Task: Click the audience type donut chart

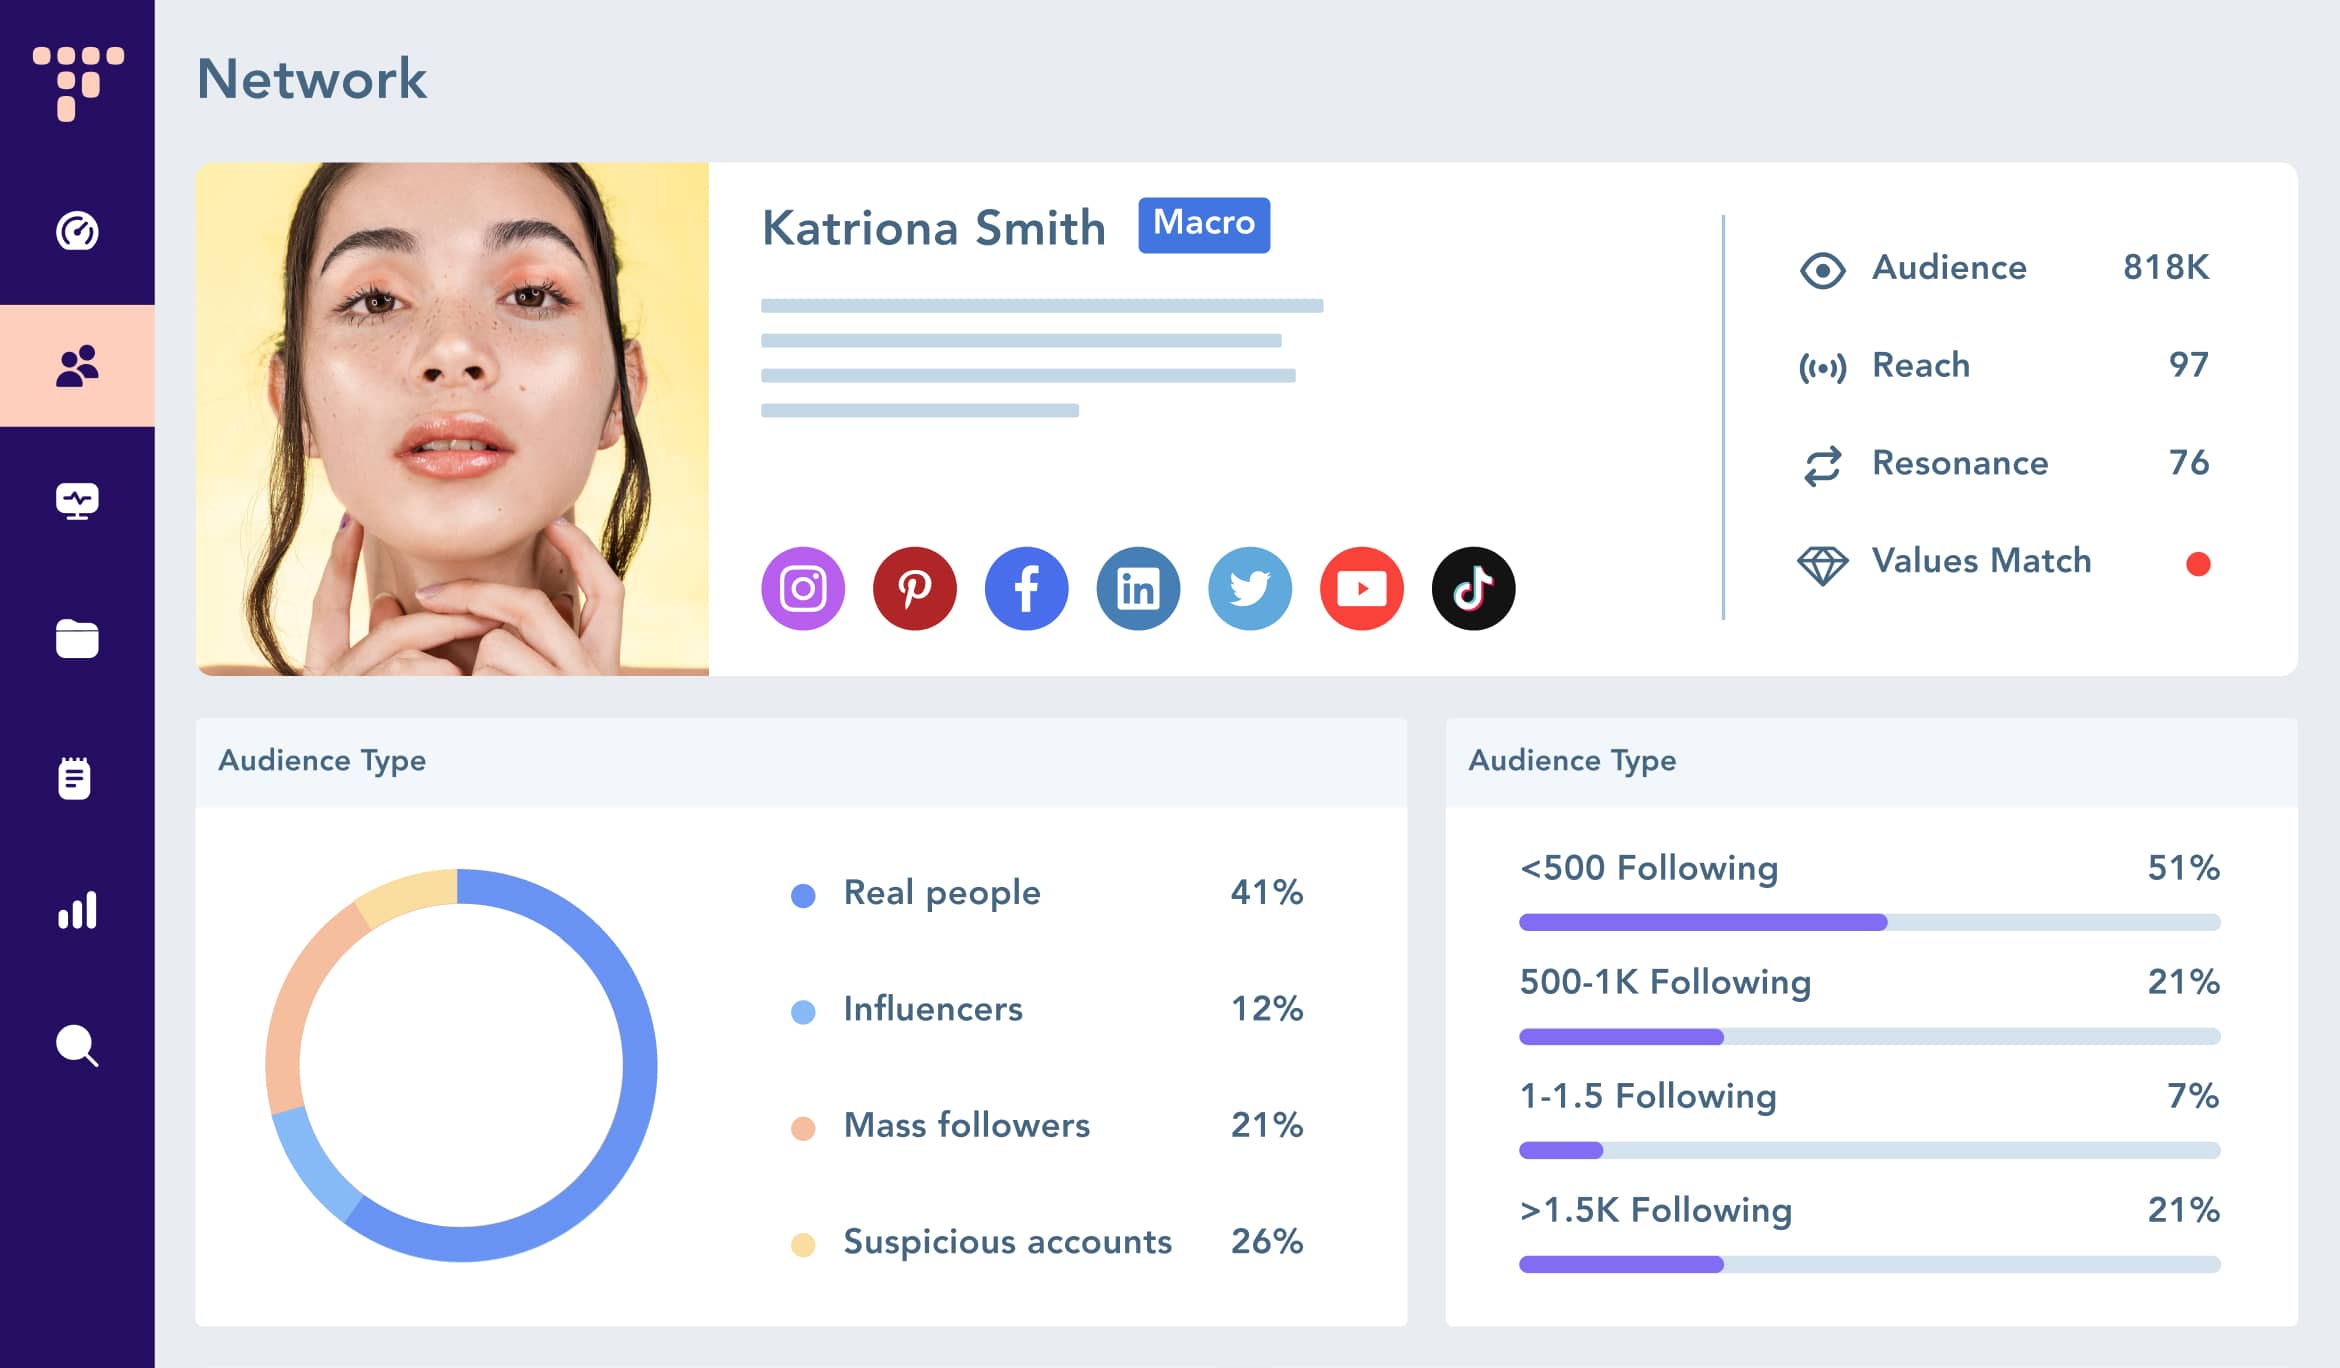Action: pos(461,1065)
